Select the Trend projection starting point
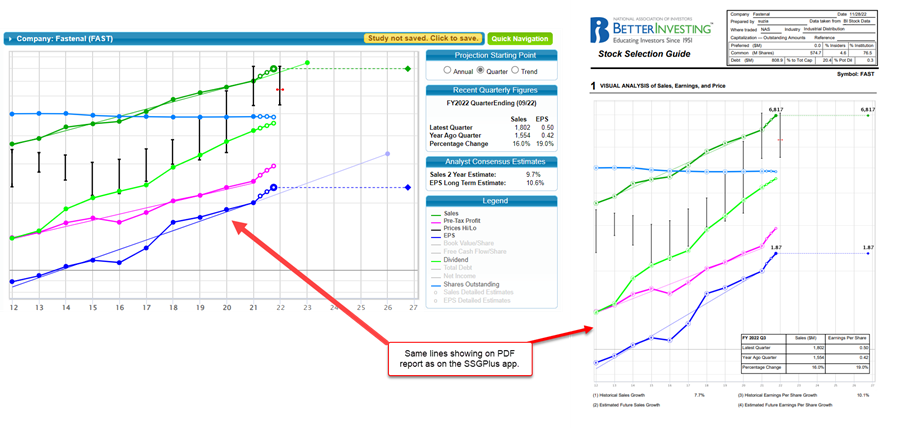Viewport: 900px width, 428px height. click(515, 71)
